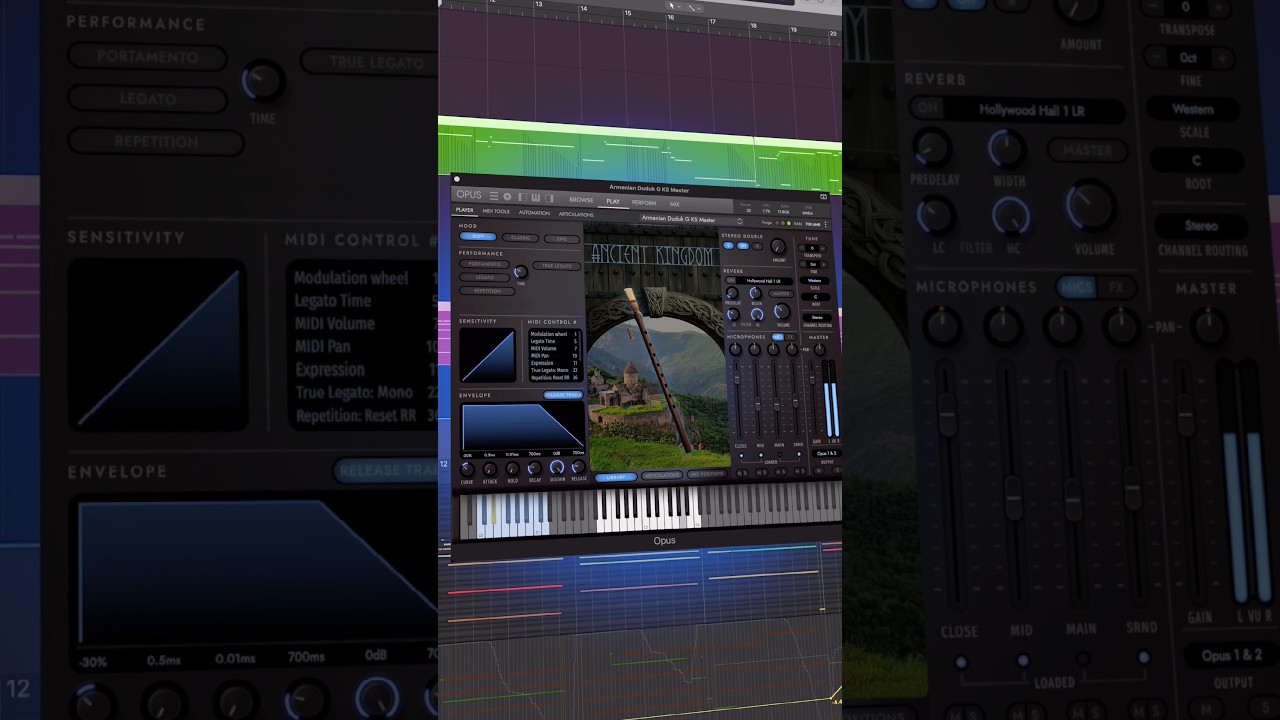
Task: Select 'Modulation wheel' in MIDI Control list
Action: [x=549, y=333]
